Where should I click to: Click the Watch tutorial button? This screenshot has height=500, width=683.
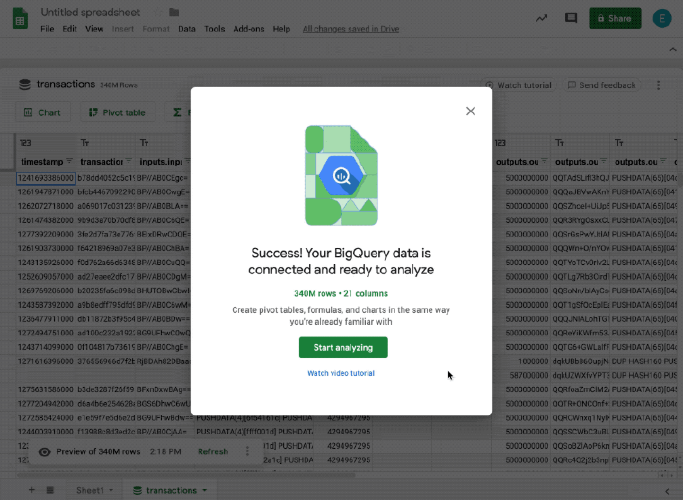(x=519, y=85)
